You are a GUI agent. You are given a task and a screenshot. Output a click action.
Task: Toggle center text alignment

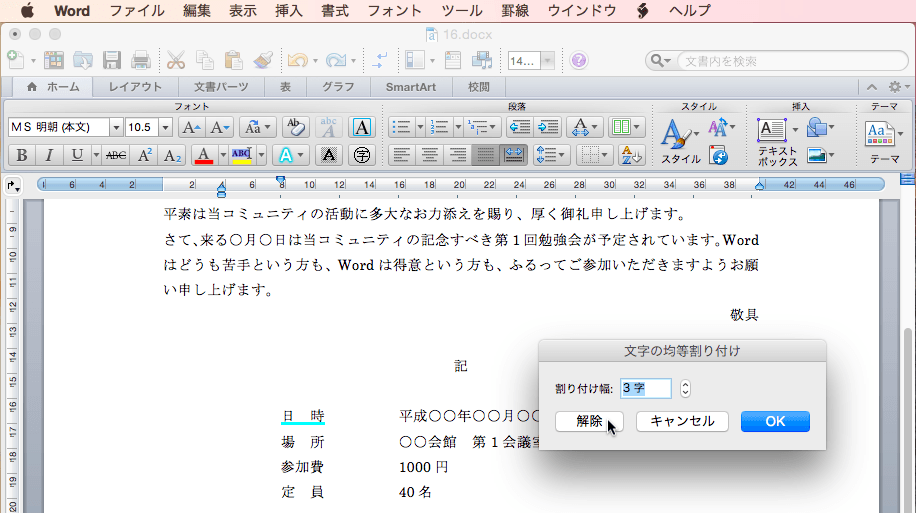[x=429, y=155]
